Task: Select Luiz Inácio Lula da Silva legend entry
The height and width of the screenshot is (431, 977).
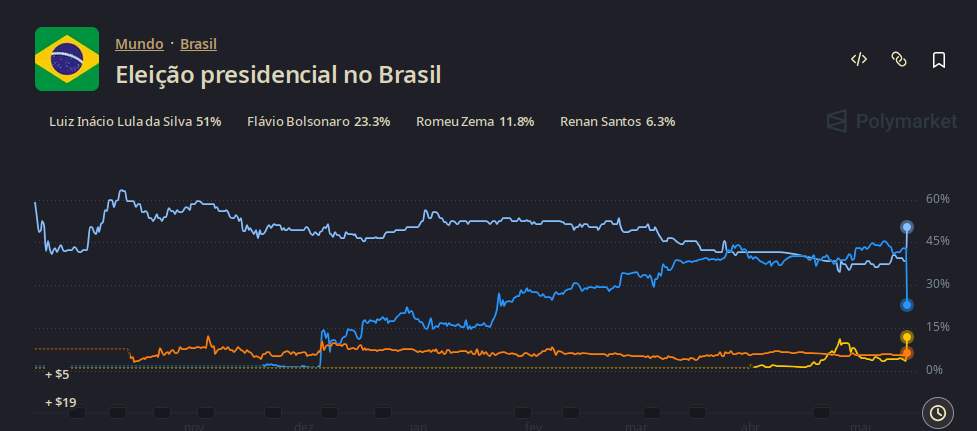Action: [x=135, y=121]
